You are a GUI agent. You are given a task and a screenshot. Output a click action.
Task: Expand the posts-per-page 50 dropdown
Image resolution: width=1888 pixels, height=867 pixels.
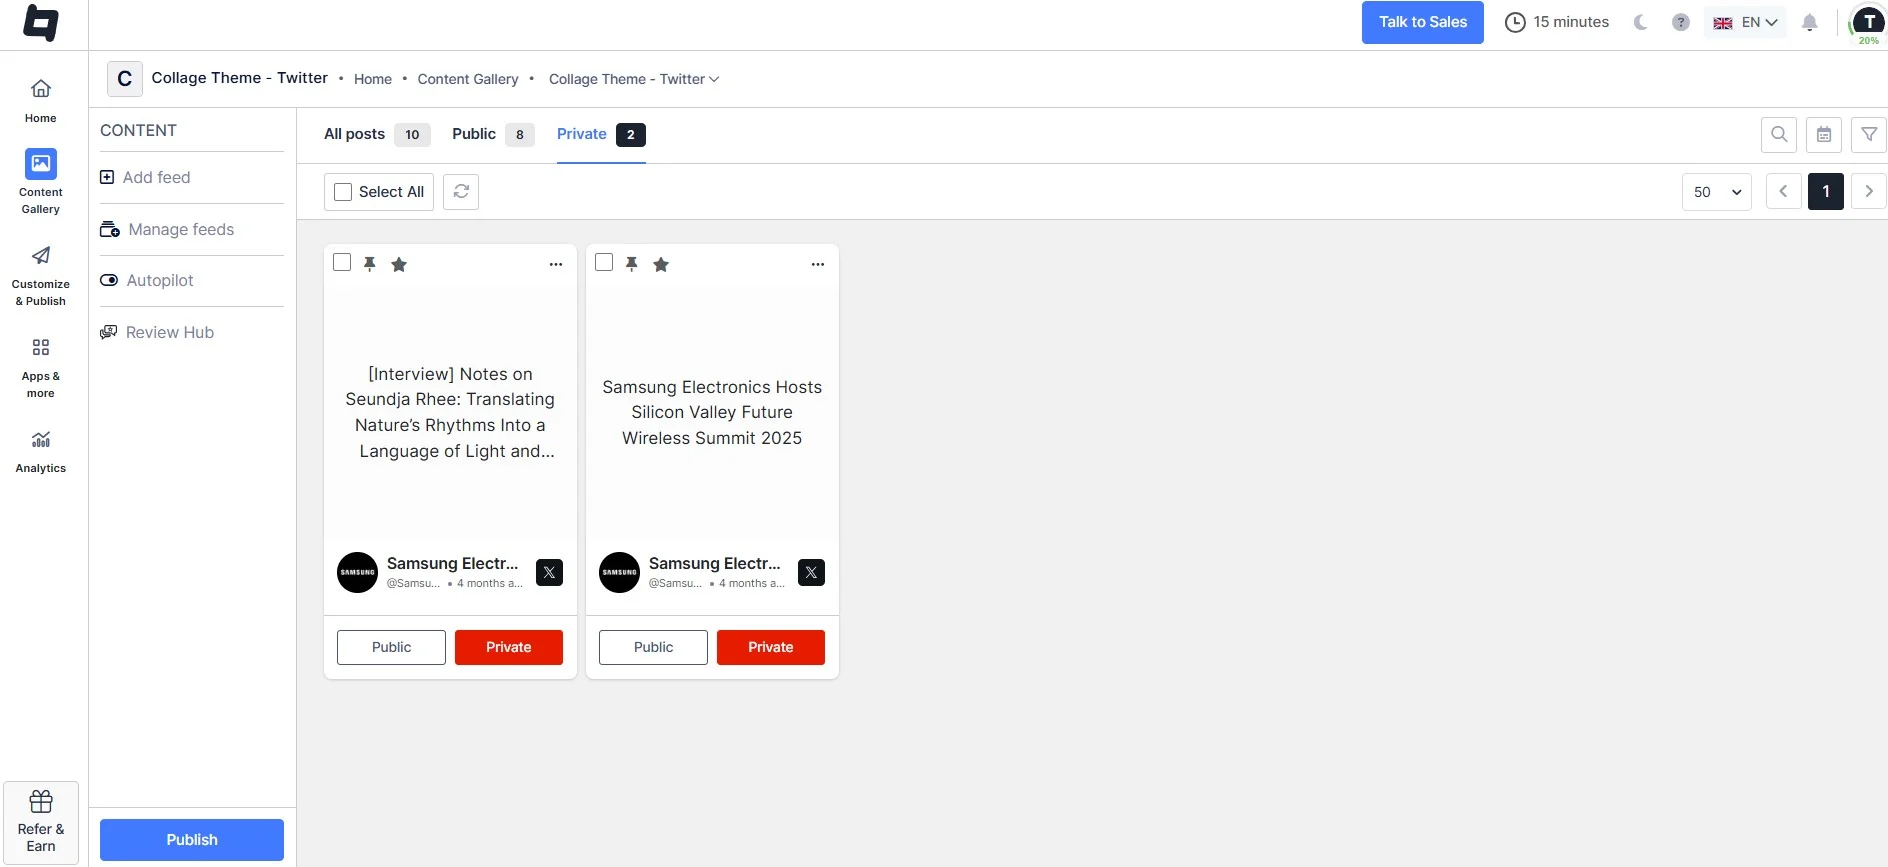(1716, 192)
